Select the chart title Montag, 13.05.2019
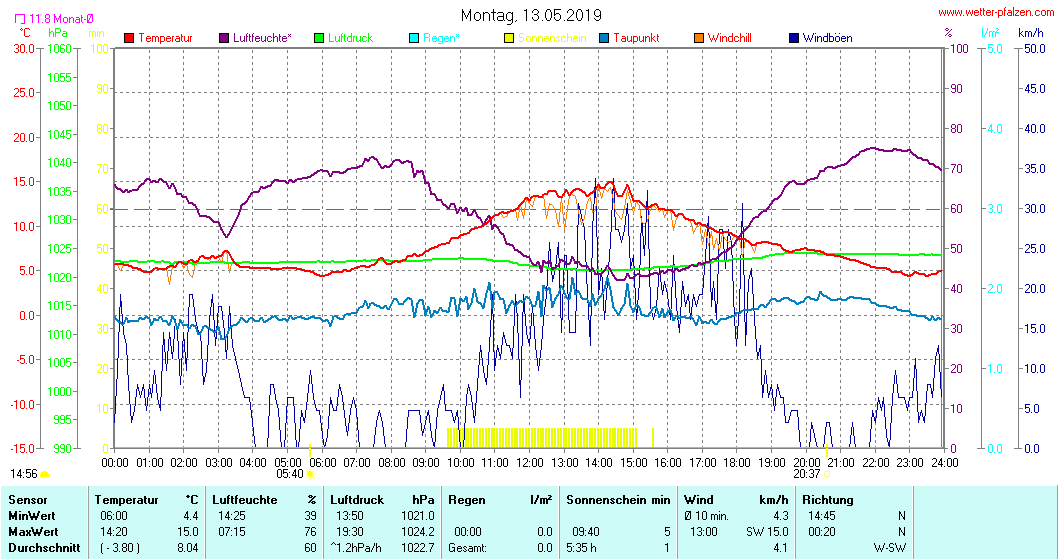 tap(531, 15)
